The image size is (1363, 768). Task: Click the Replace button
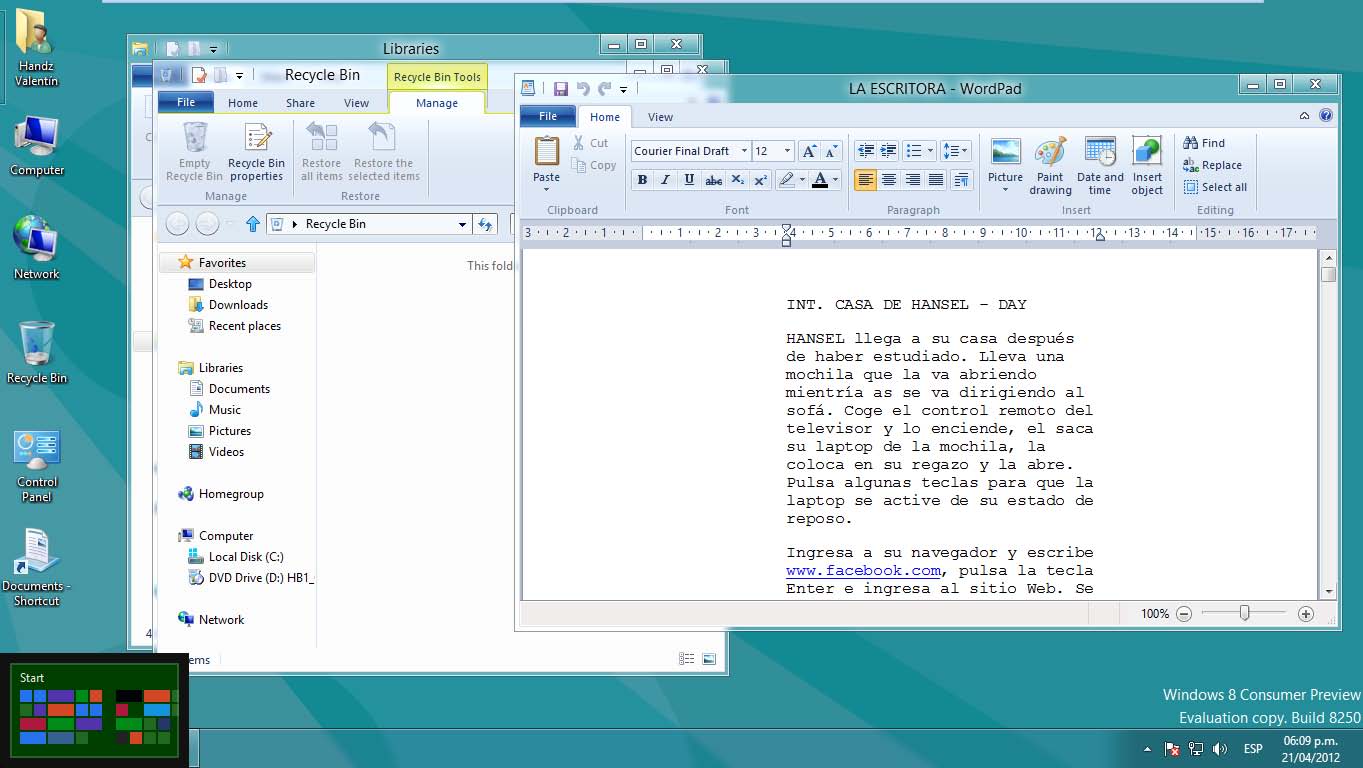click(x=1212, y=165)
